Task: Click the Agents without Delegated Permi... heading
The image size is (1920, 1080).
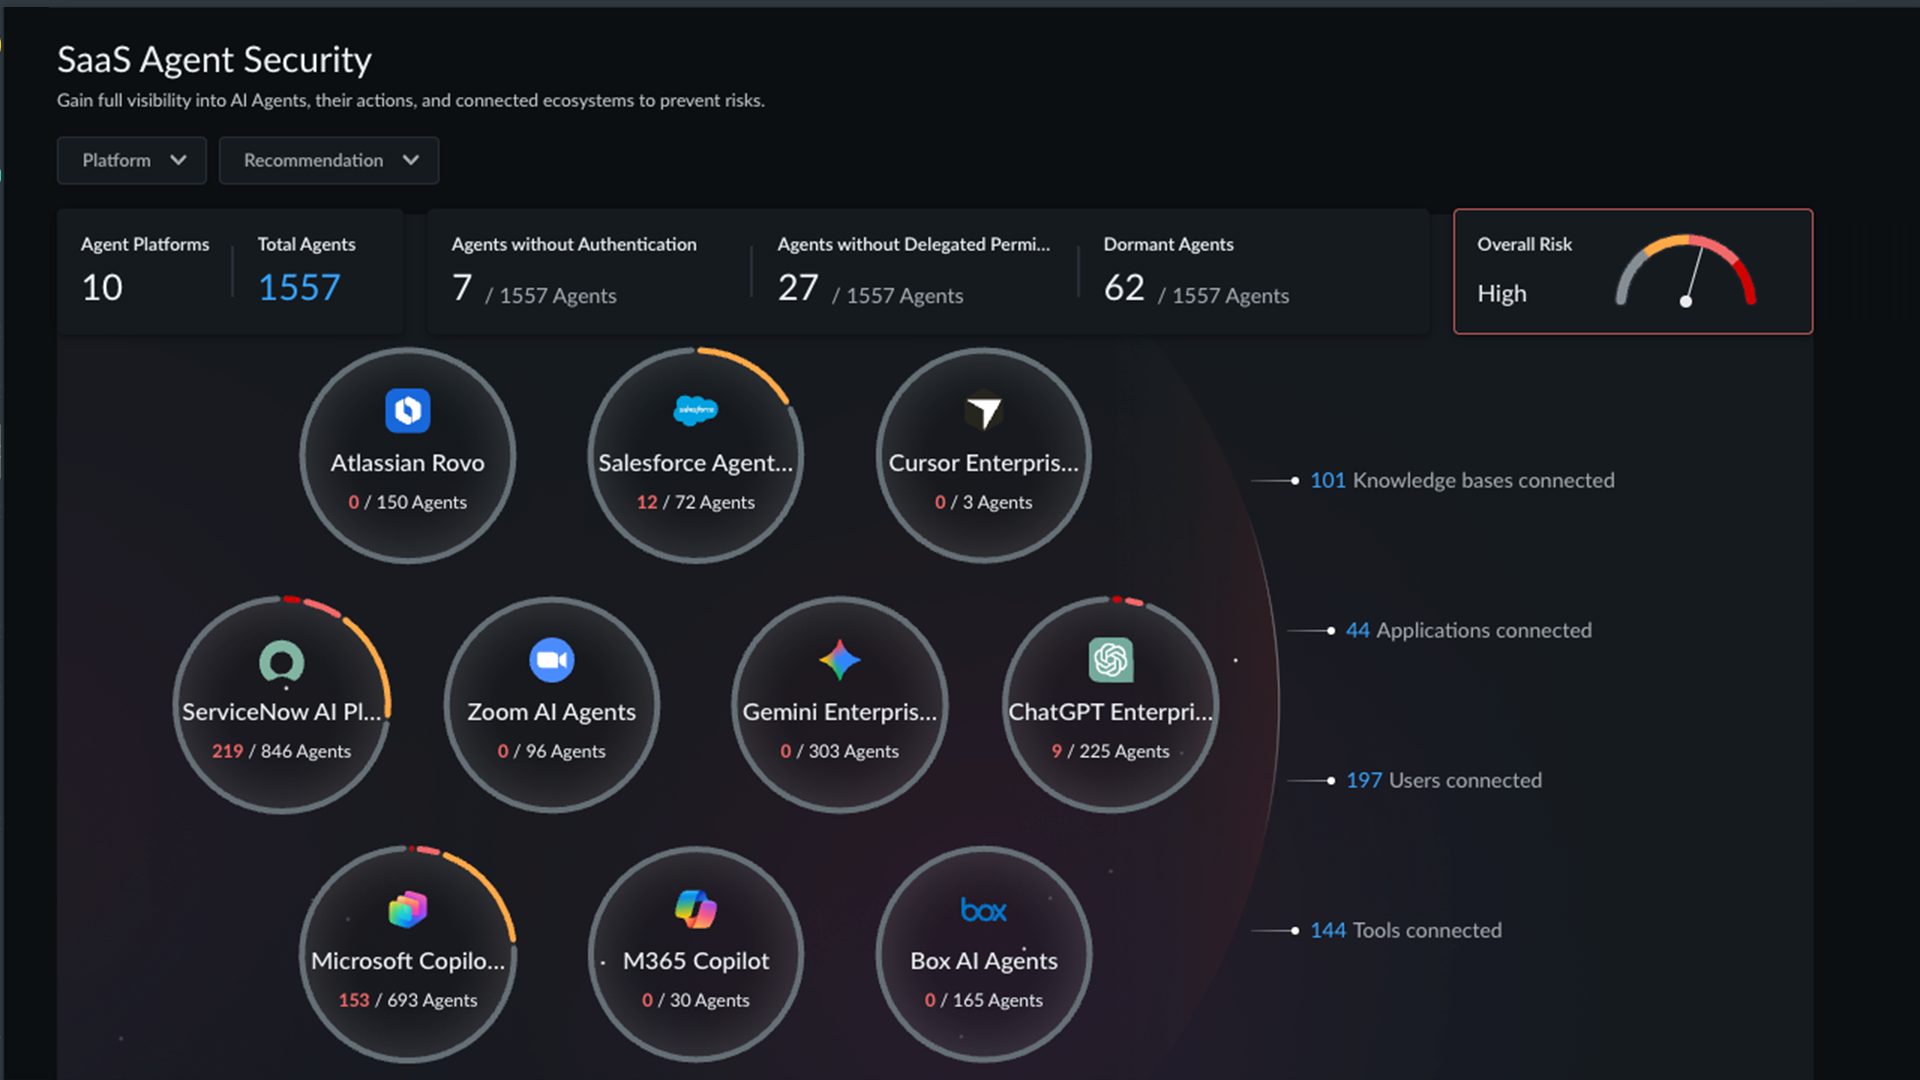Action: tap(914, 244)
